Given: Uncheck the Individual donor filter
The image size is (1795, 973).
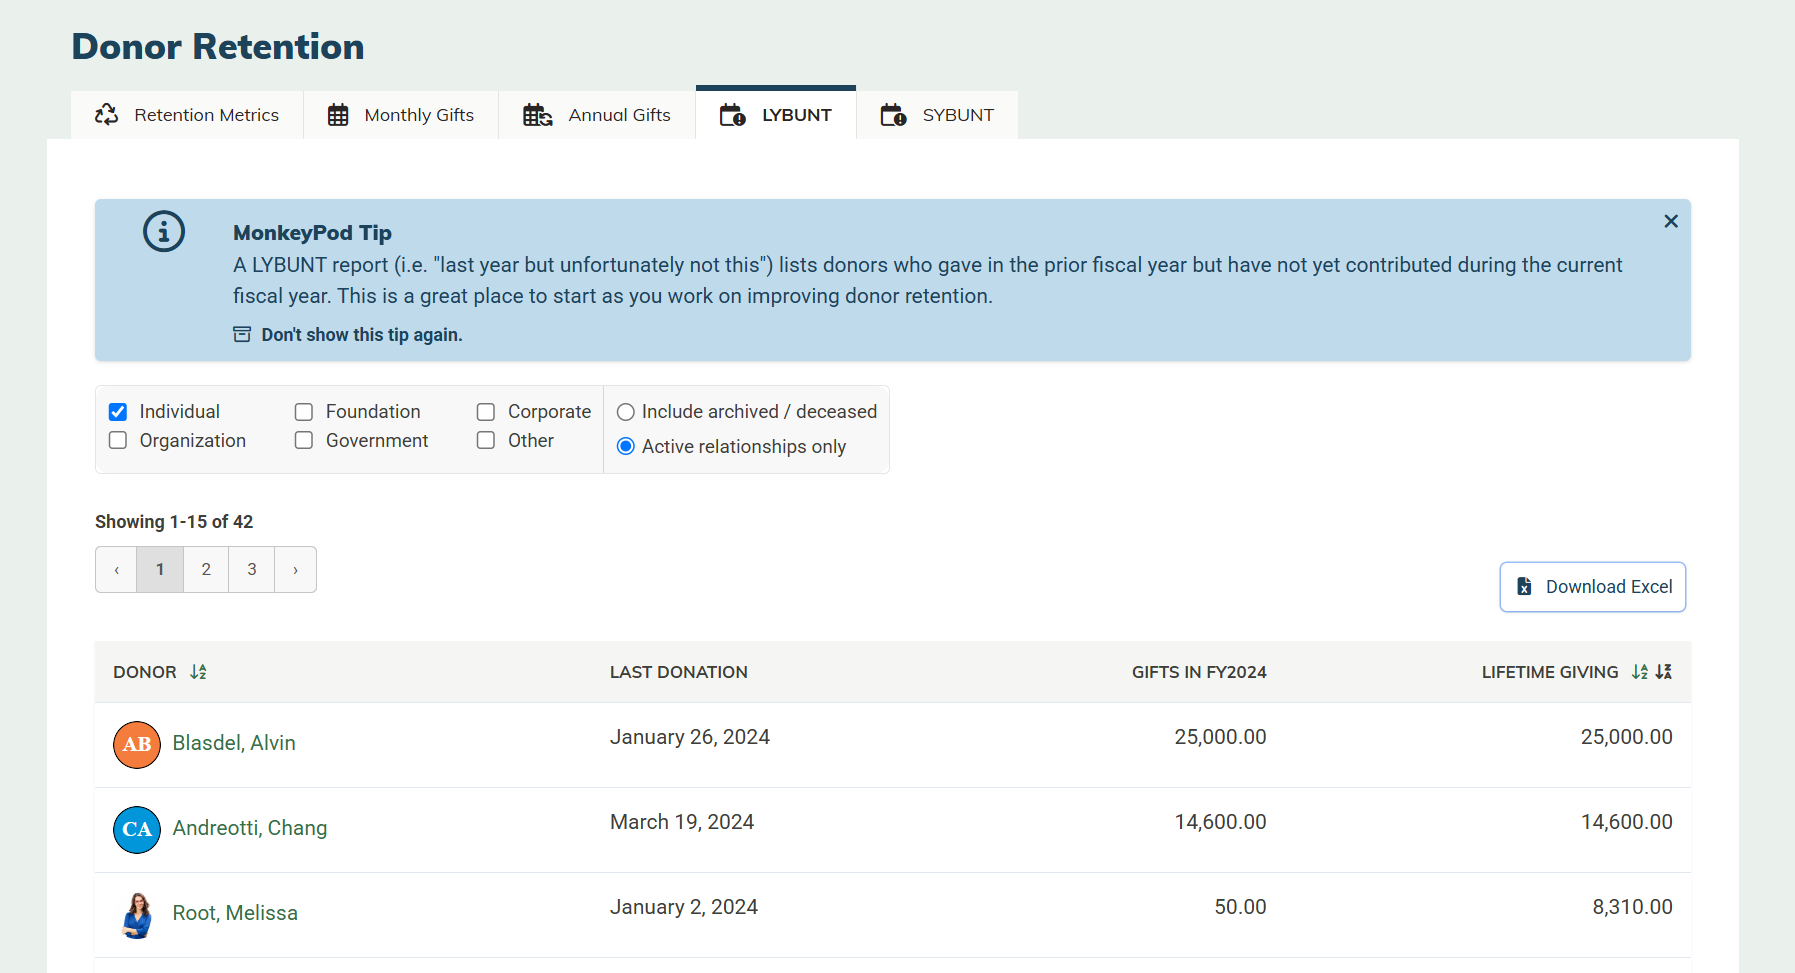Looking at the screenshot, I should pos(118,412).
